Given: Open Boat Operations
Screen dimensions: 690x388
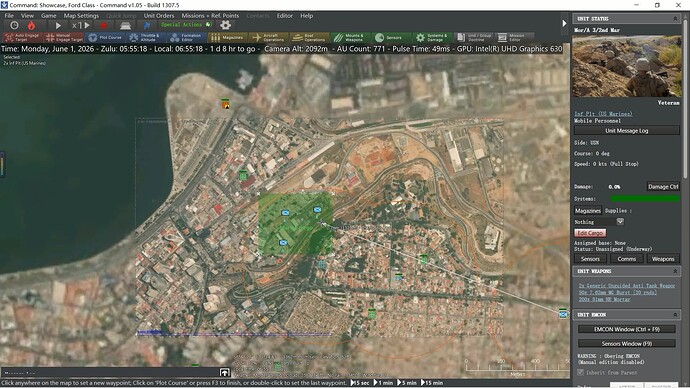Looking at the screenshot, I should point(310,37).
